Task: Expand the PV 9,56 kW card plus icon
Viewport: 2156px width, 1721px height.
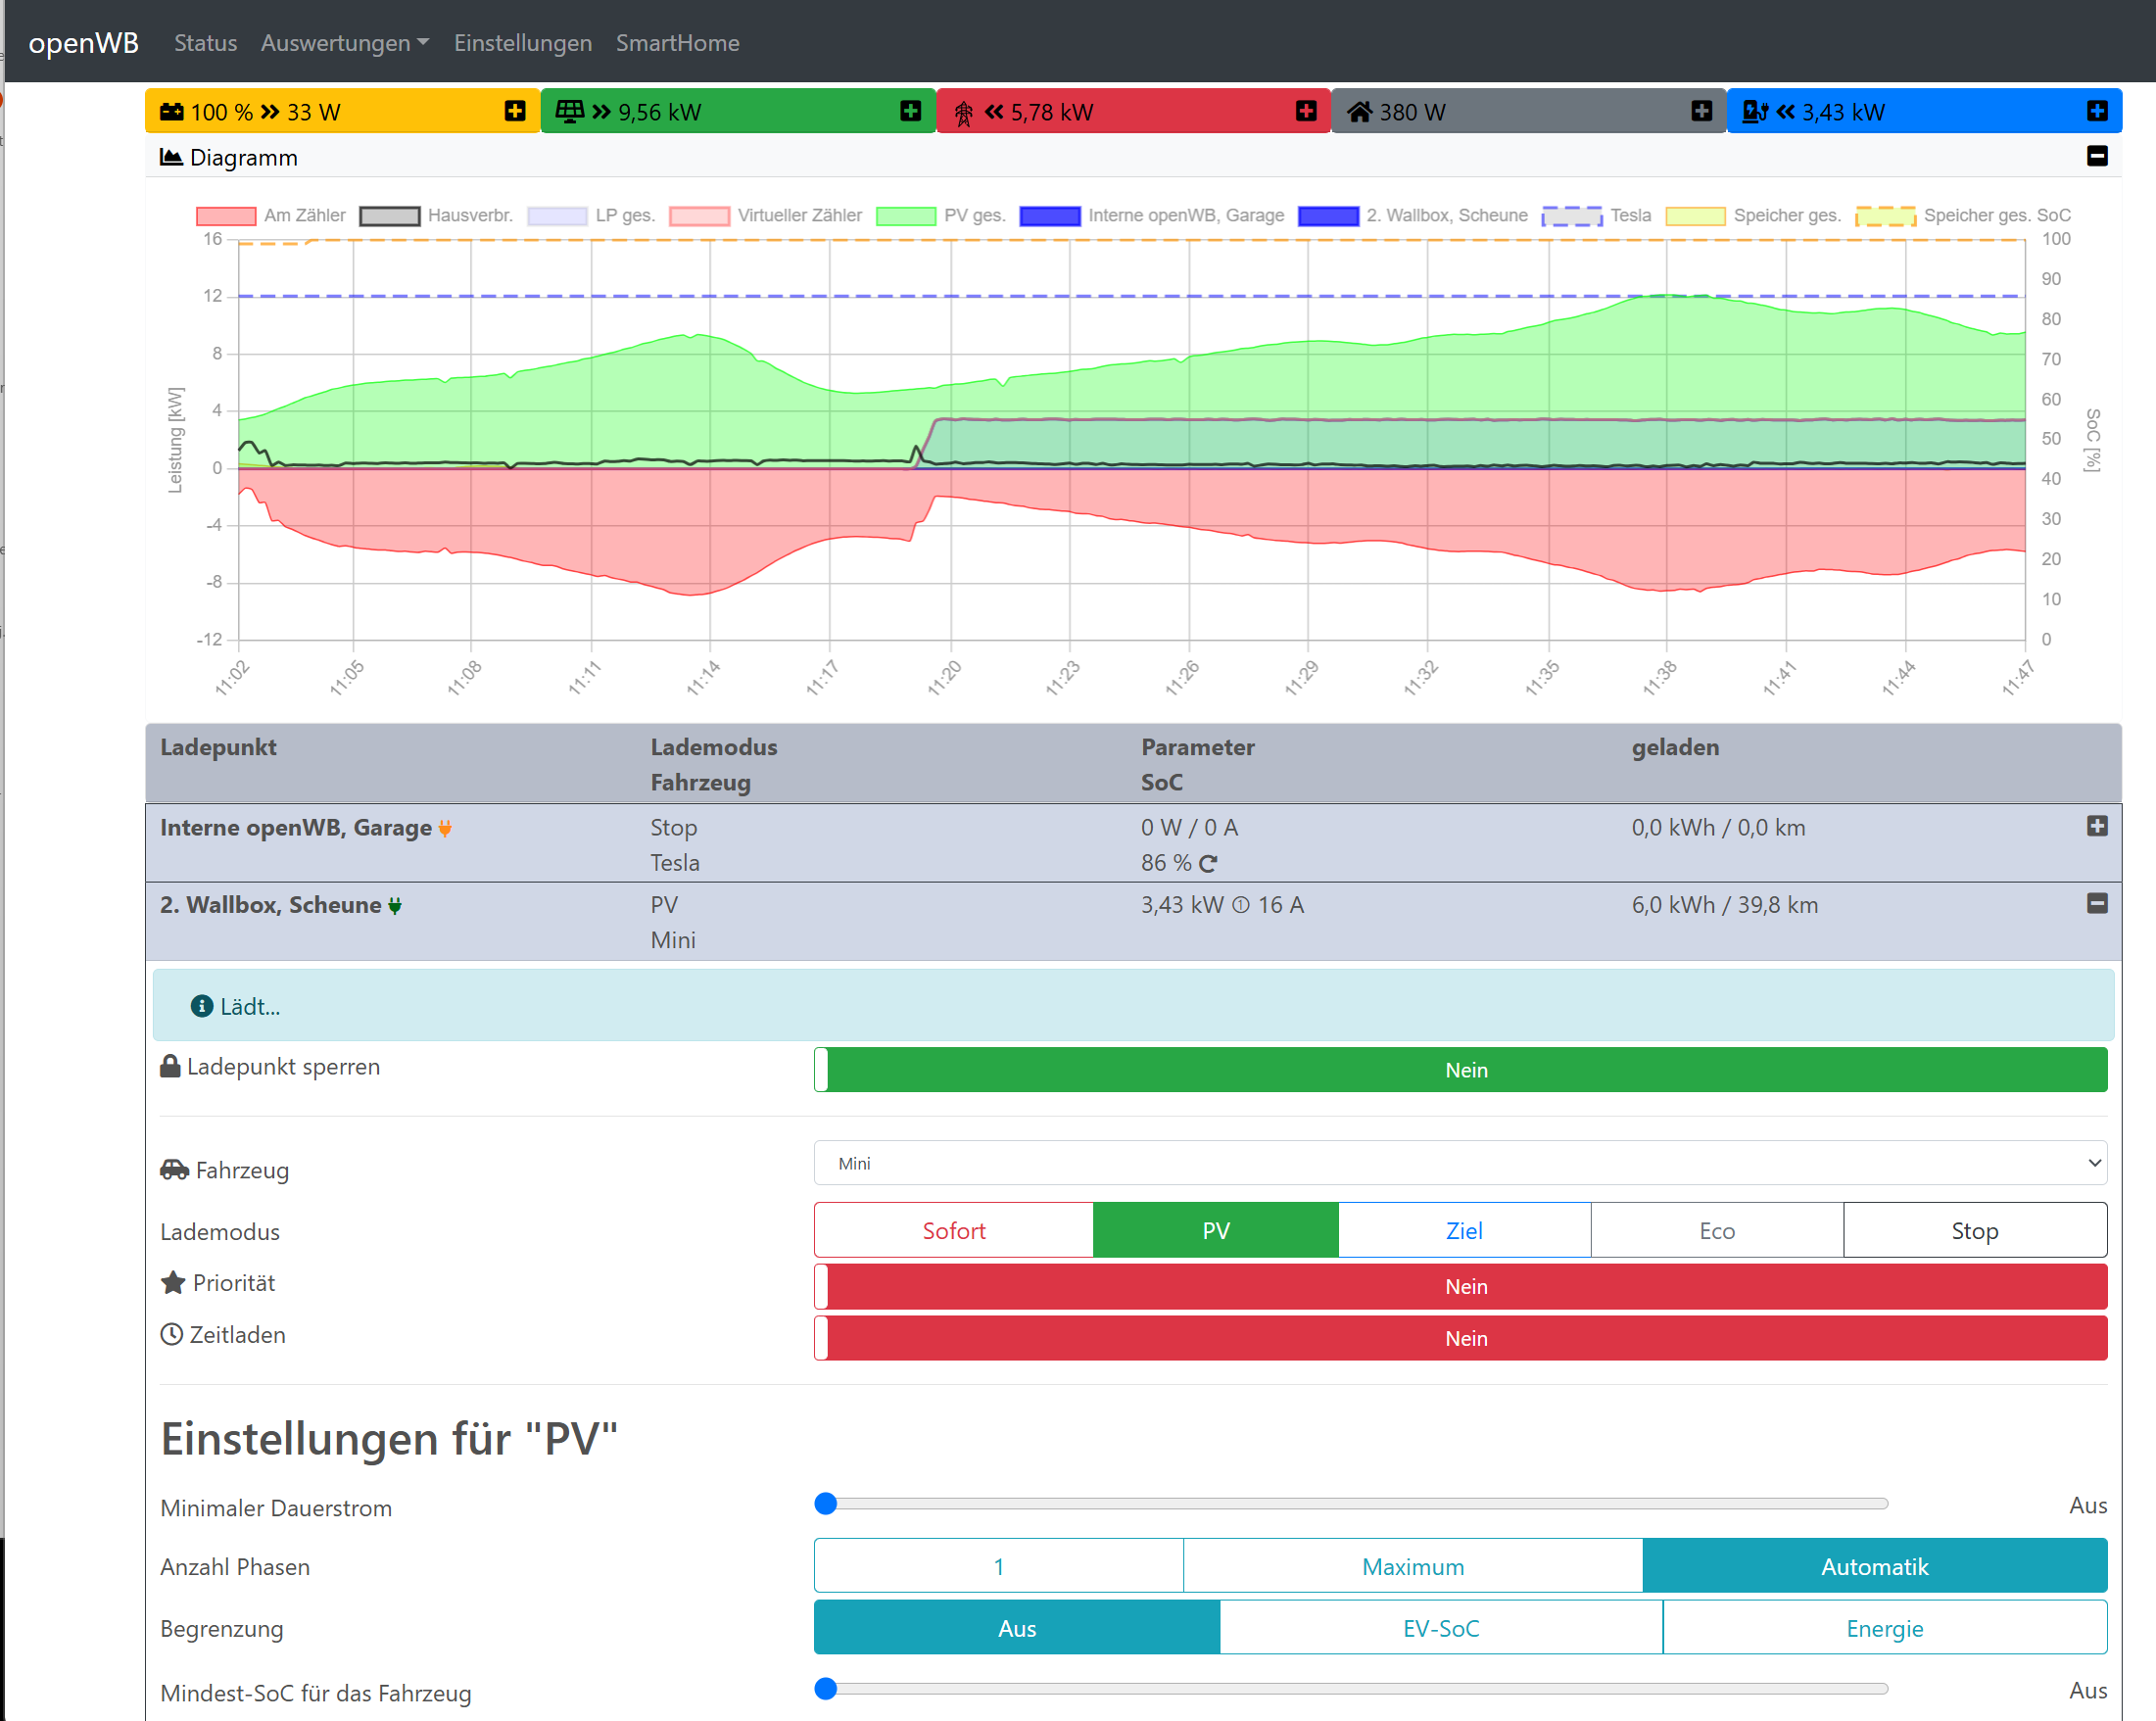Action: click(x=909, y=111)
